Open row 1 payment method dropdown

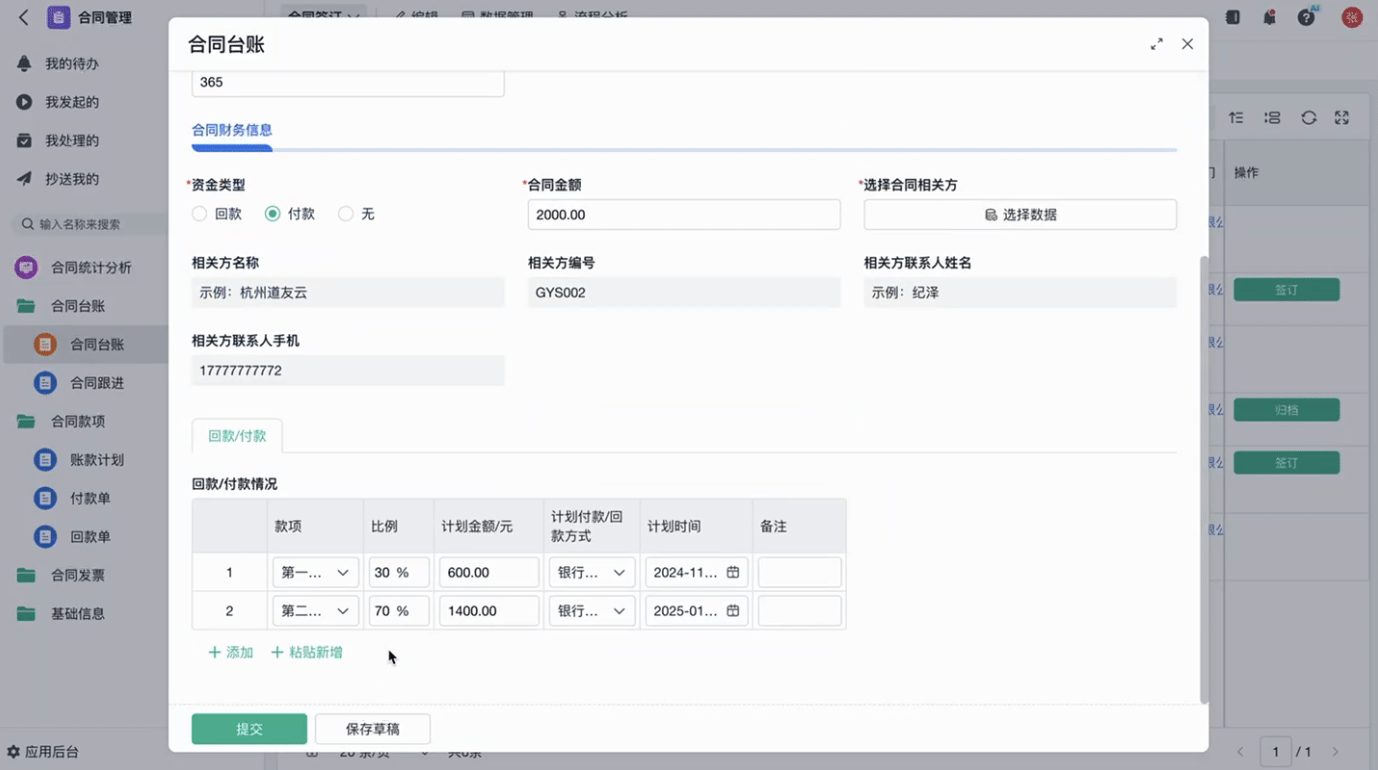(x=591, y=573)
